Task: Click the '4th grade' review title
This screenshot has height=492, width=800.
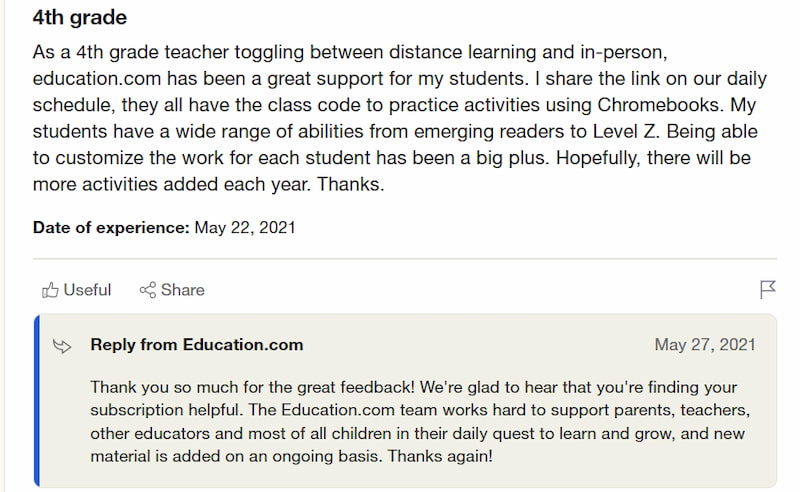Action: tap(80, 17)
